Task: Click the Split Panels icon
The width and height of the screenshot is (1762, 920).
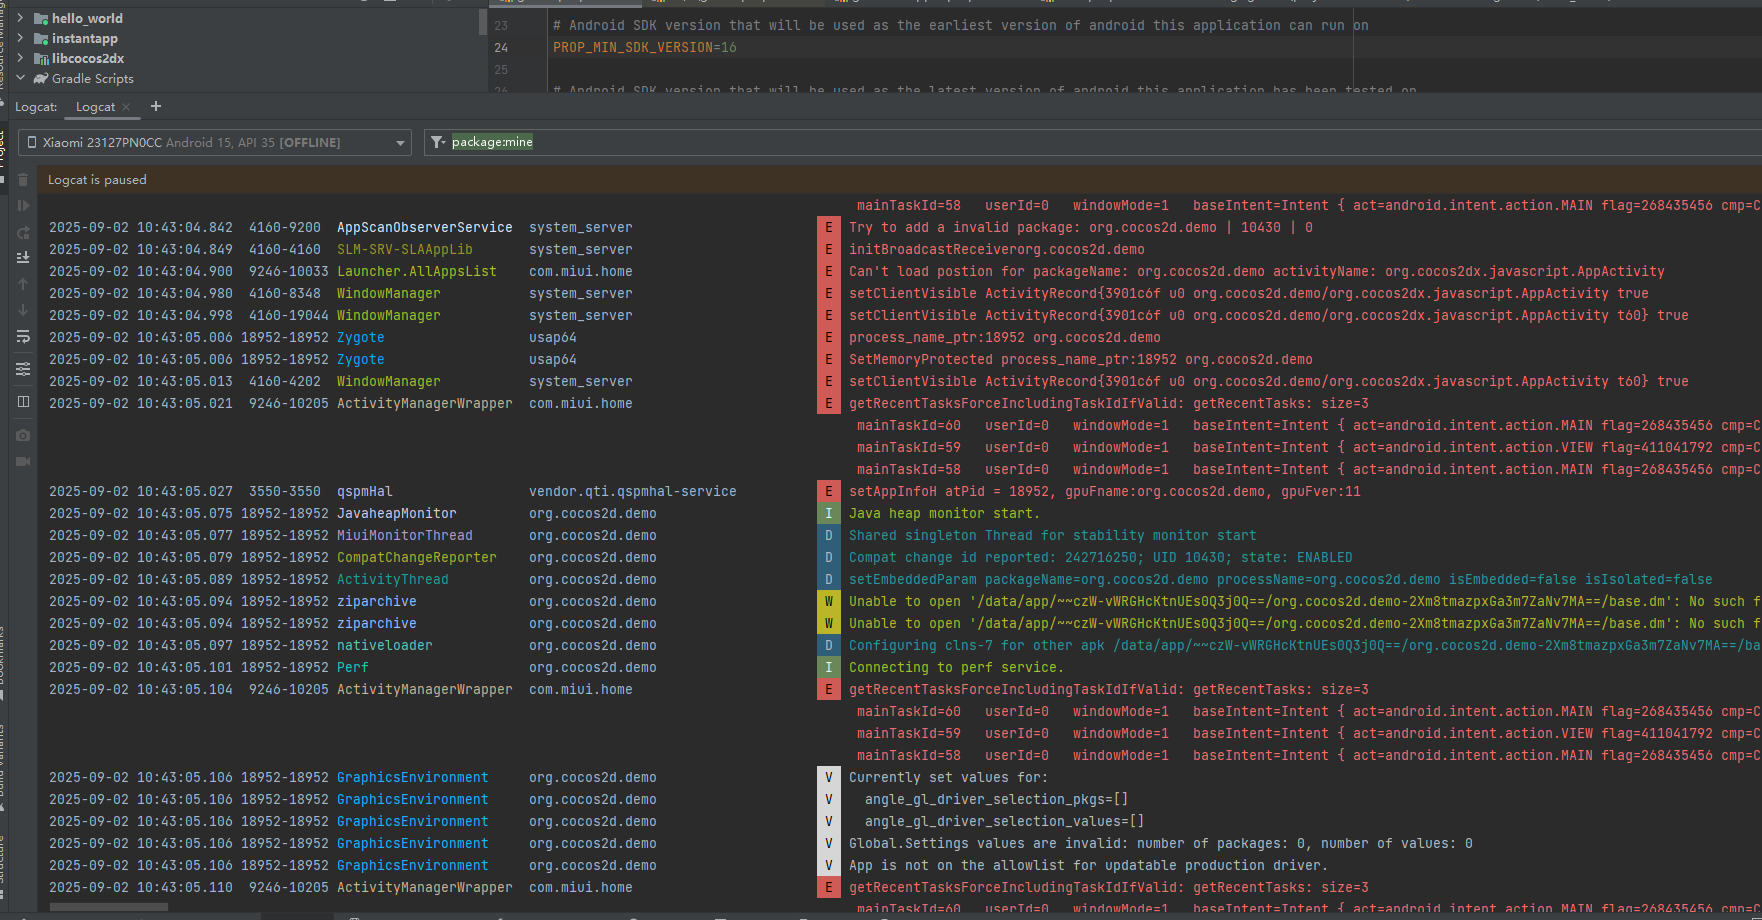Action: pyautogui.click(x=23, y=401)
